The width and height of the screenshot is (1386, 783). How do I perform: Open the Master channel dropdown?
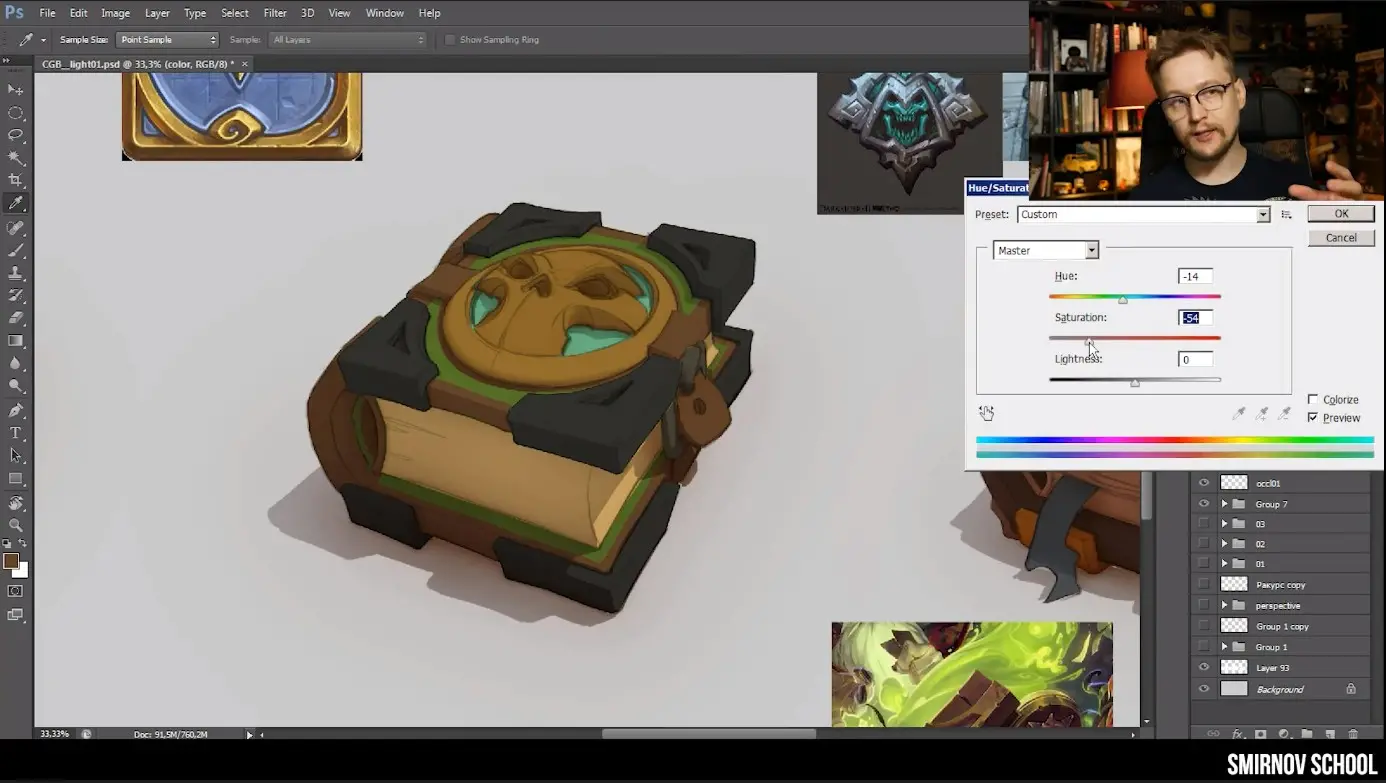coord(1091,251)
